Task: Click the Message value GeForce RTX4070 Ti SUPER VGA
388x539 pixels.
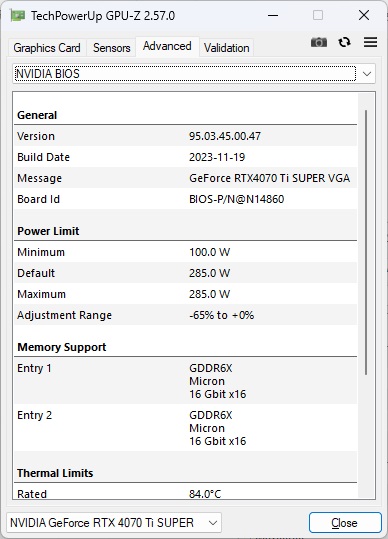Action: (269, 178)
